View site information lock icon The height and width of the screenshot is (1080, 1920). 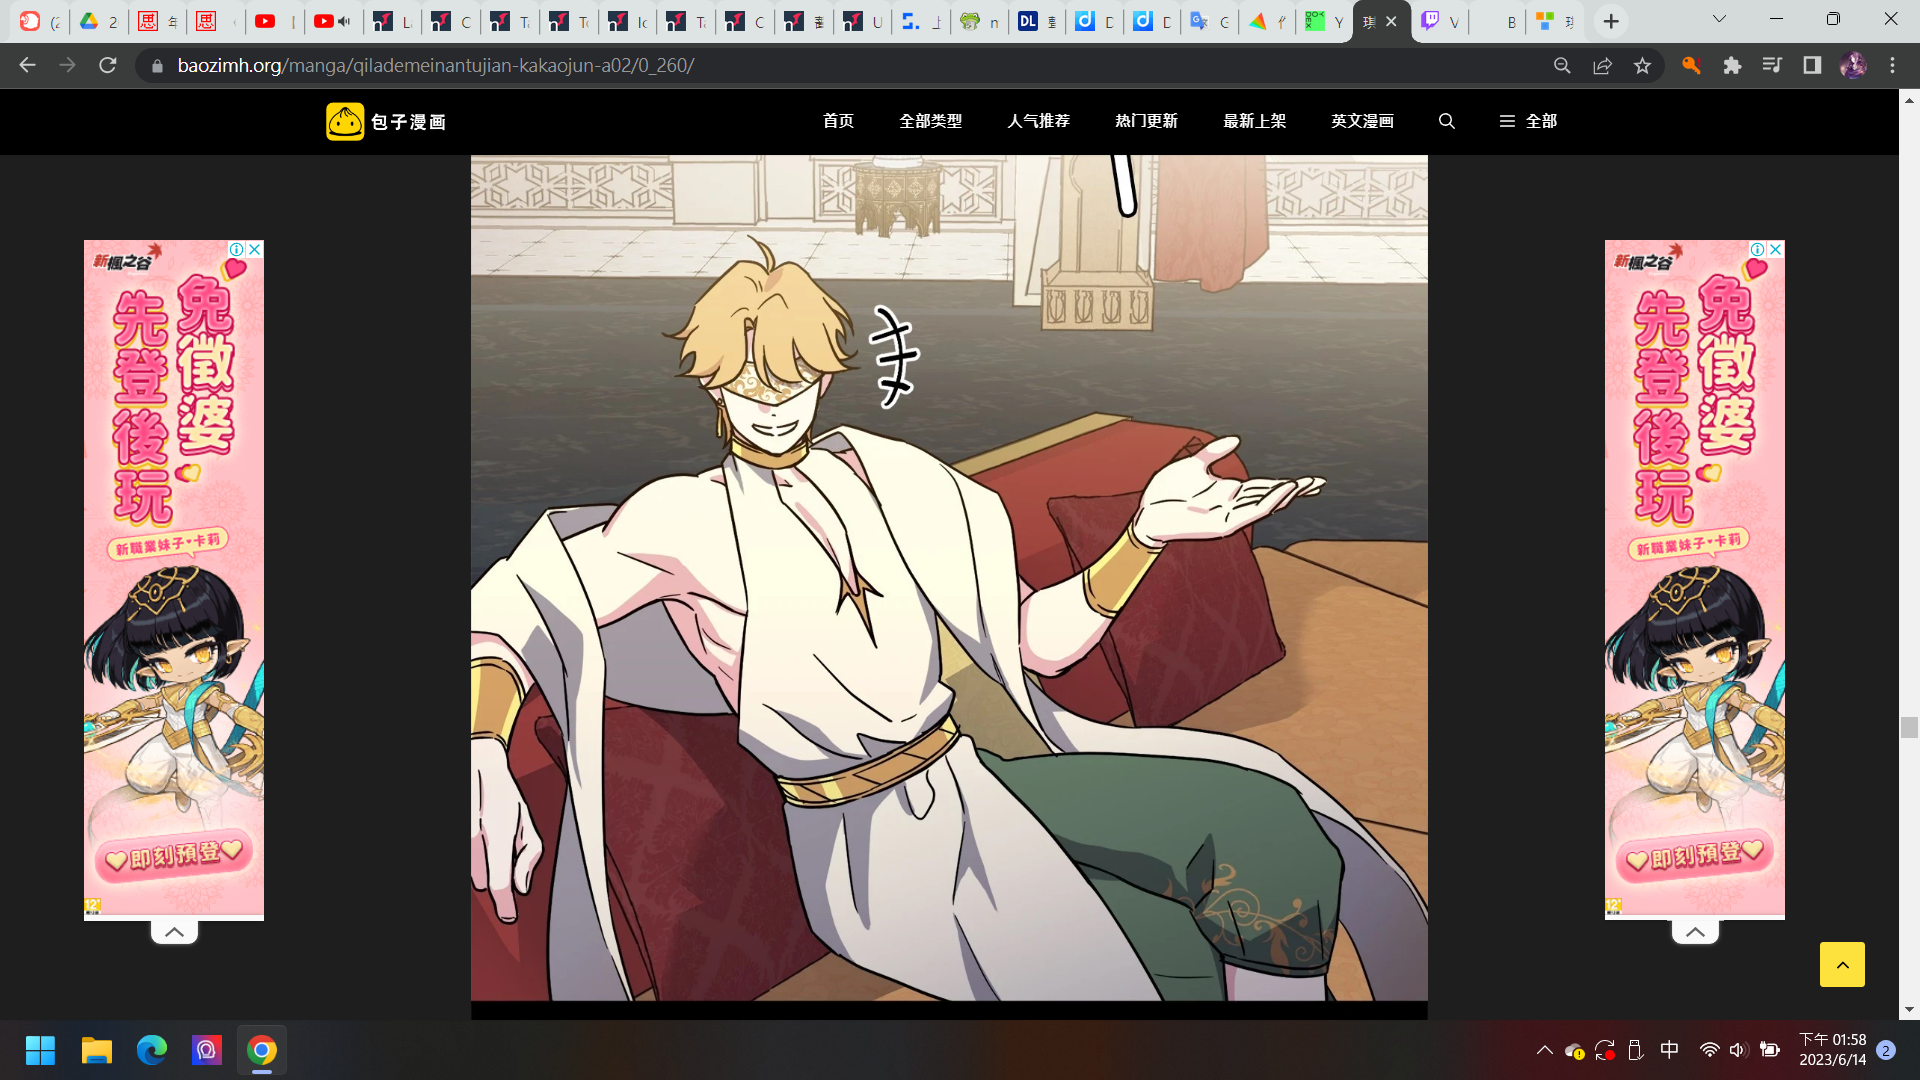[x=156, y=66]
